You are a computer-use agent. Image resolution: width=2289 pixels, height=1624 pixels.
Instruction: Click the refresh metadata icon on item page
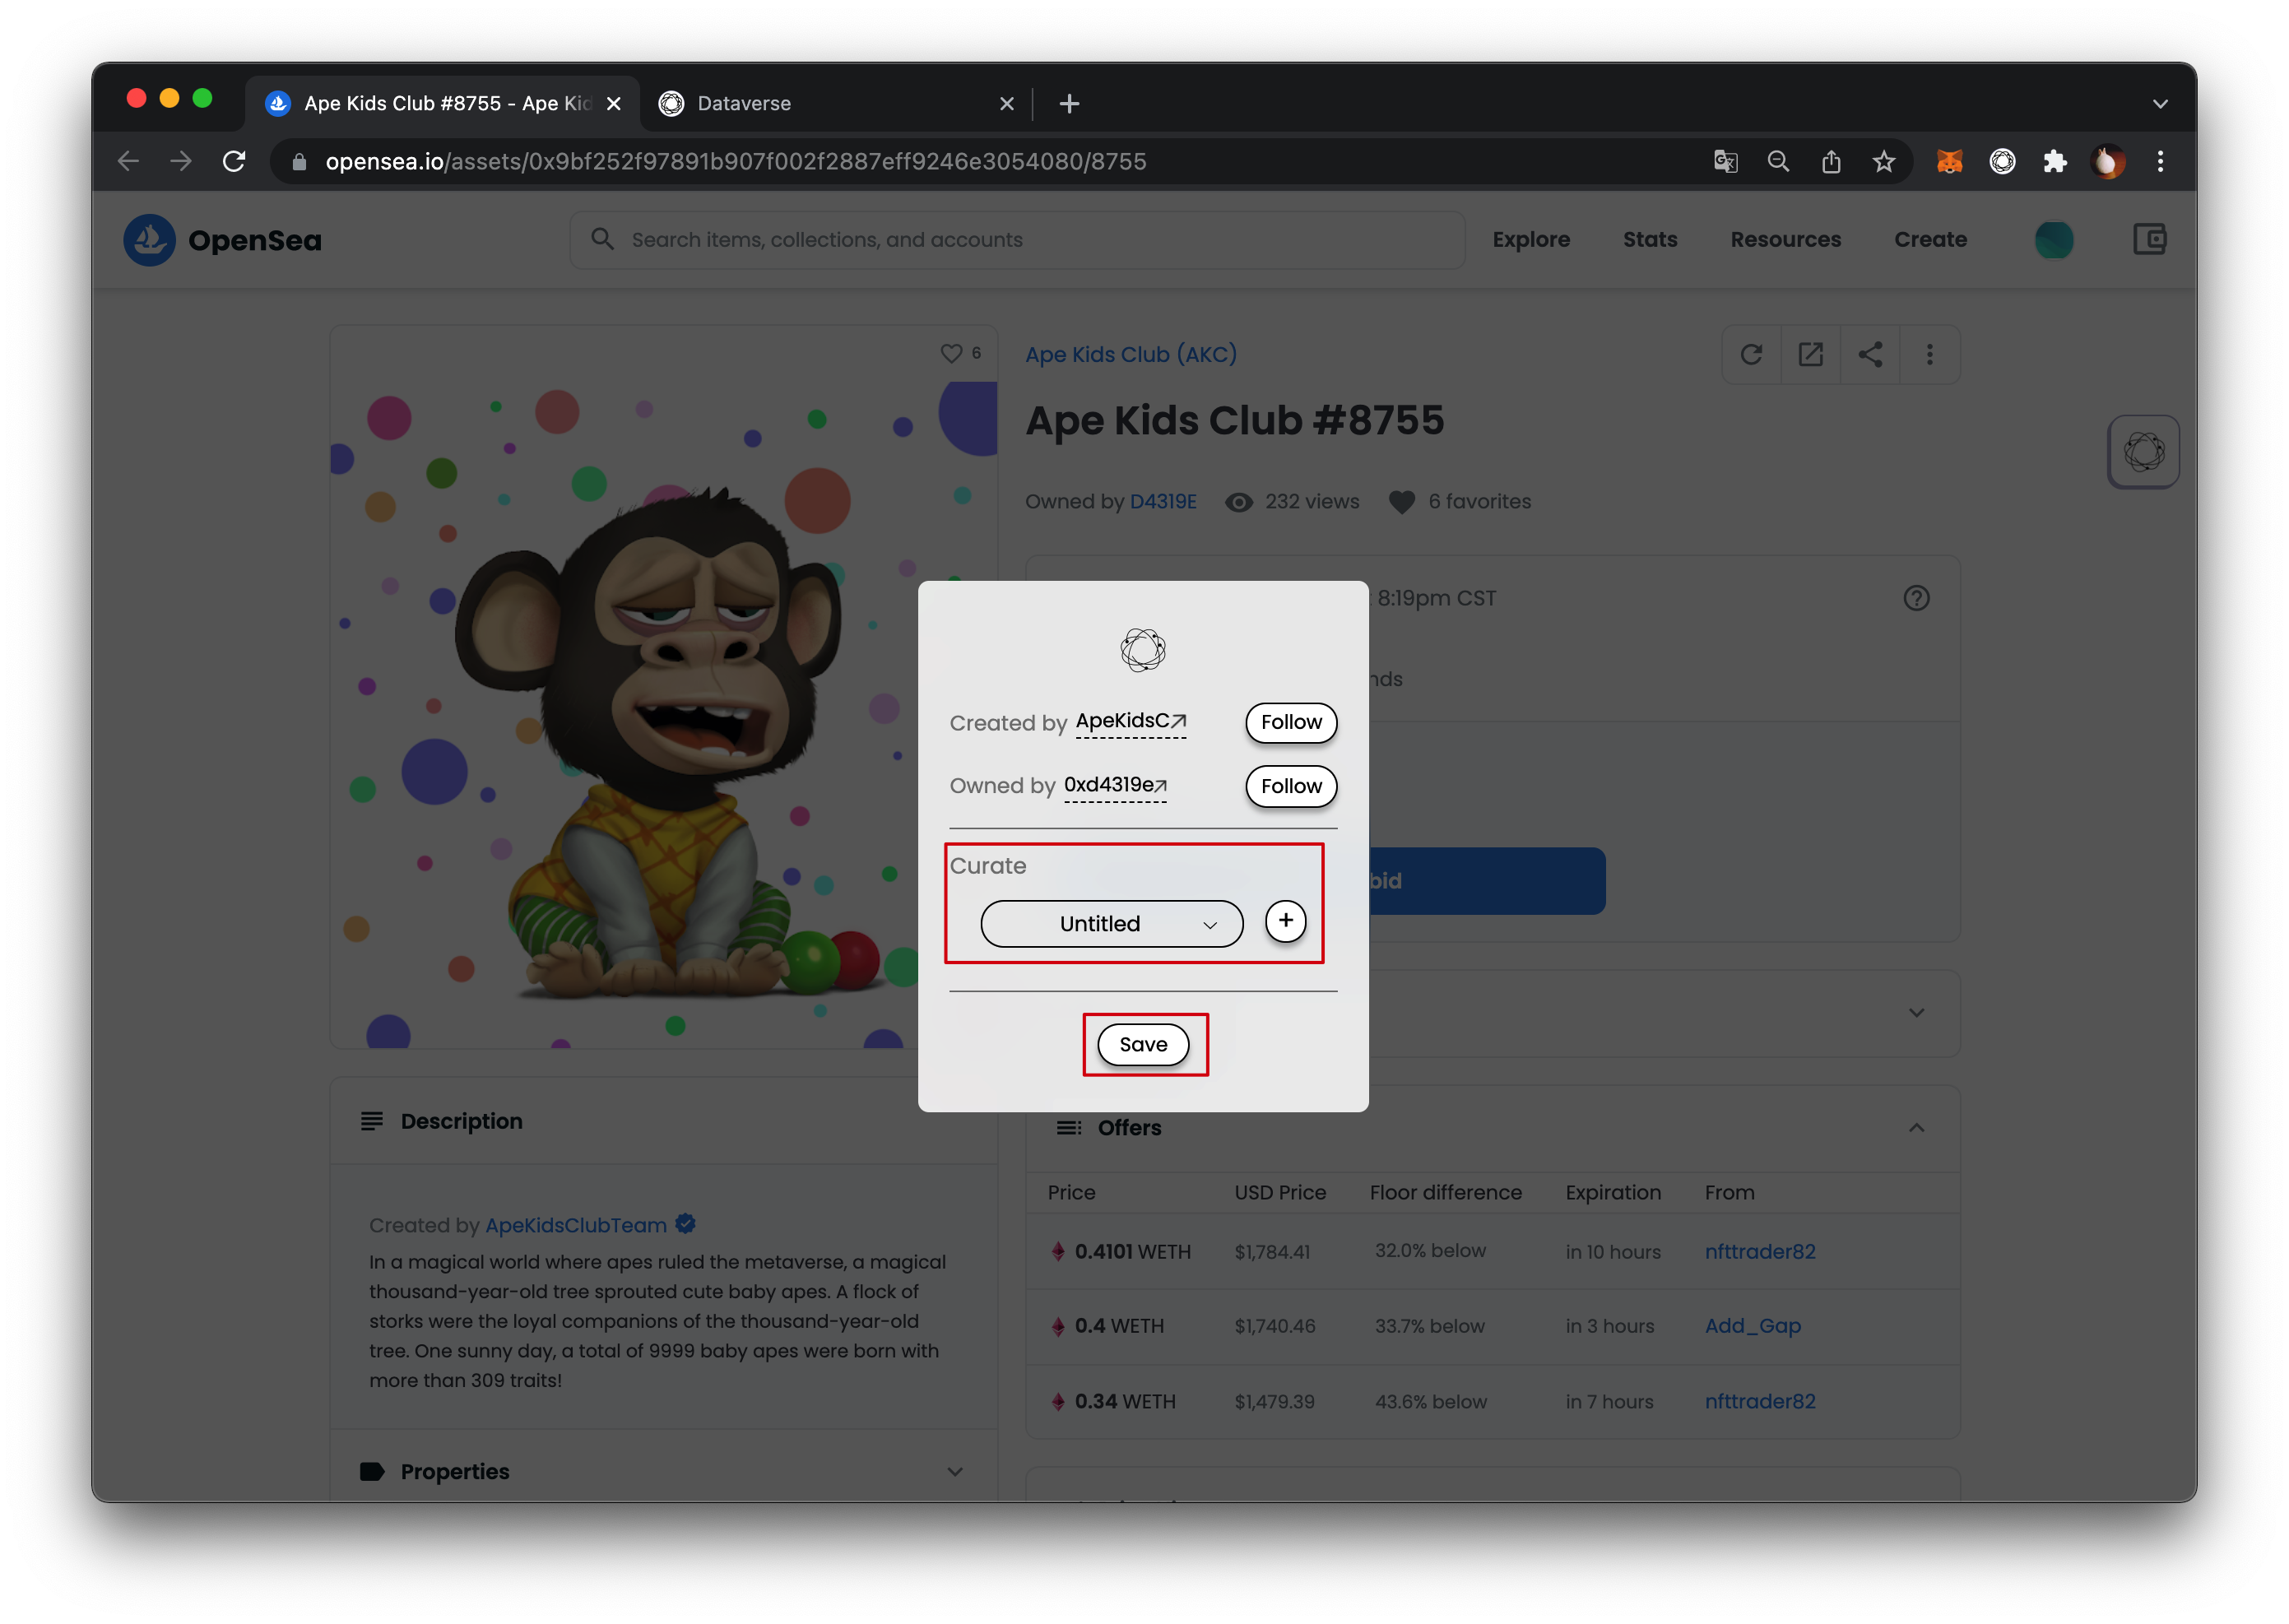click(x=1750, y=354)
